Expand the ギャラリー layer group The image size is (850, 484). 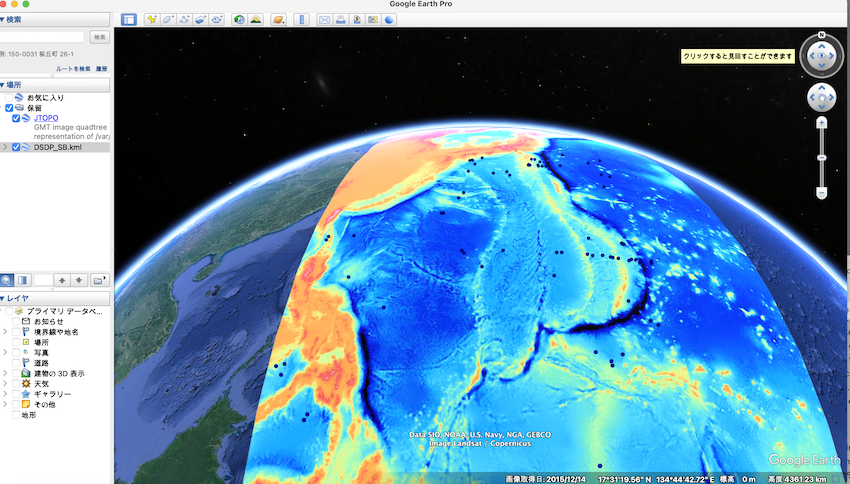click(5, 393)
